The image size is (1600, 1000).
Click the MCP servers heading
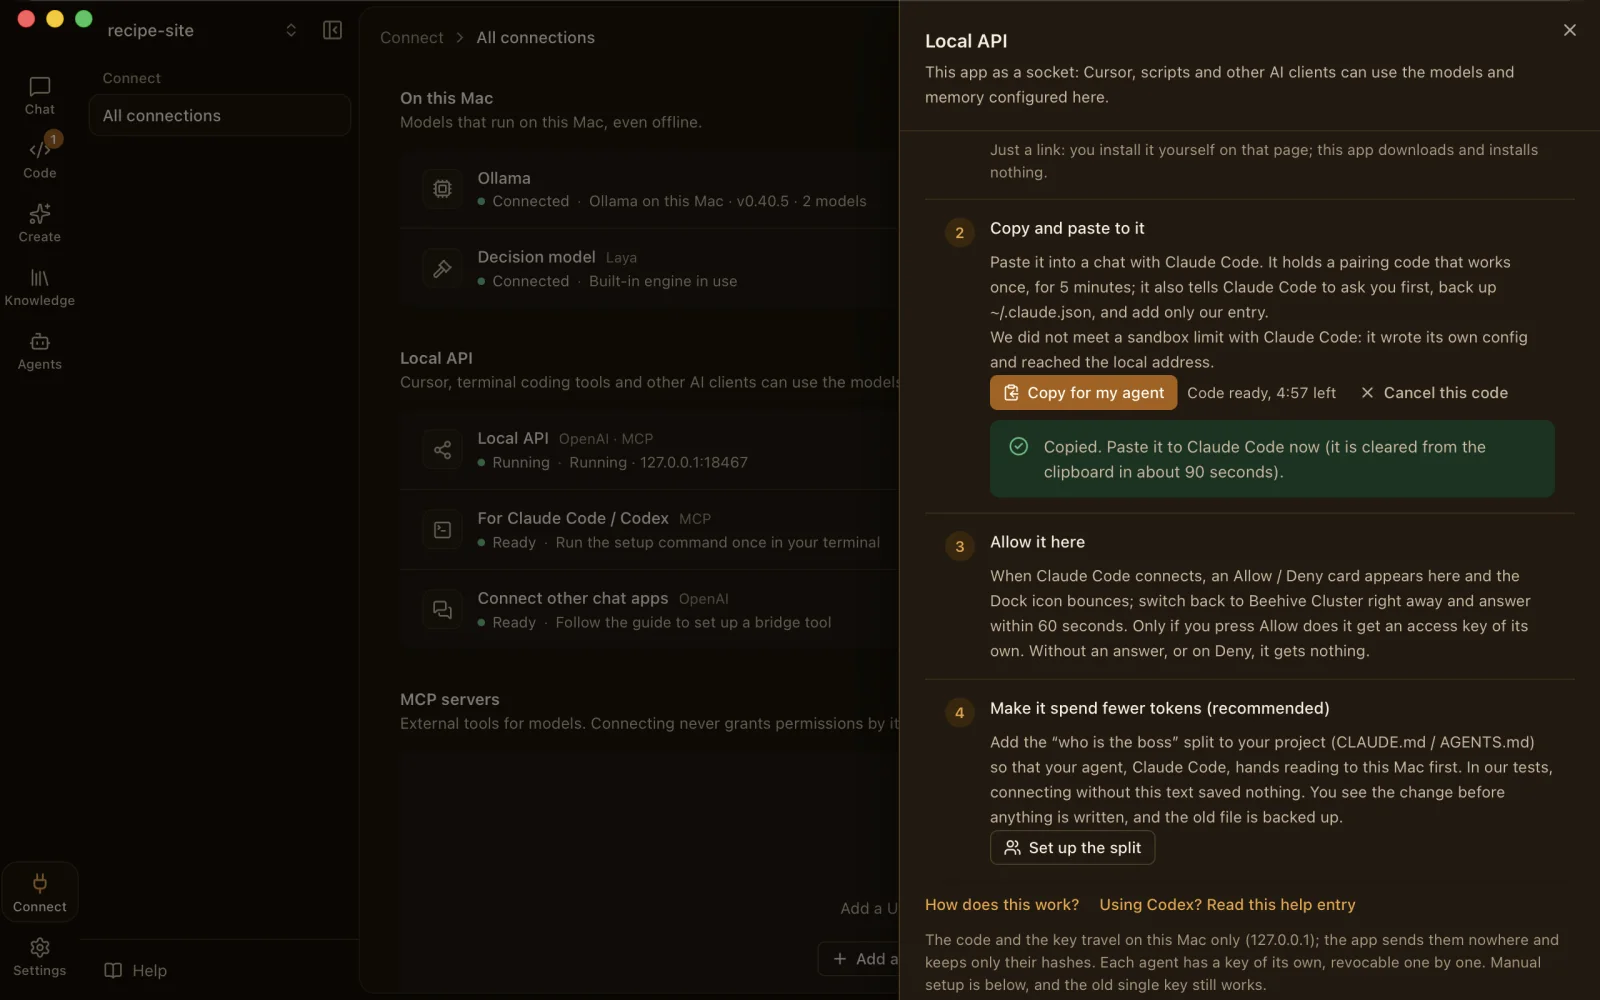click(449, 699)
